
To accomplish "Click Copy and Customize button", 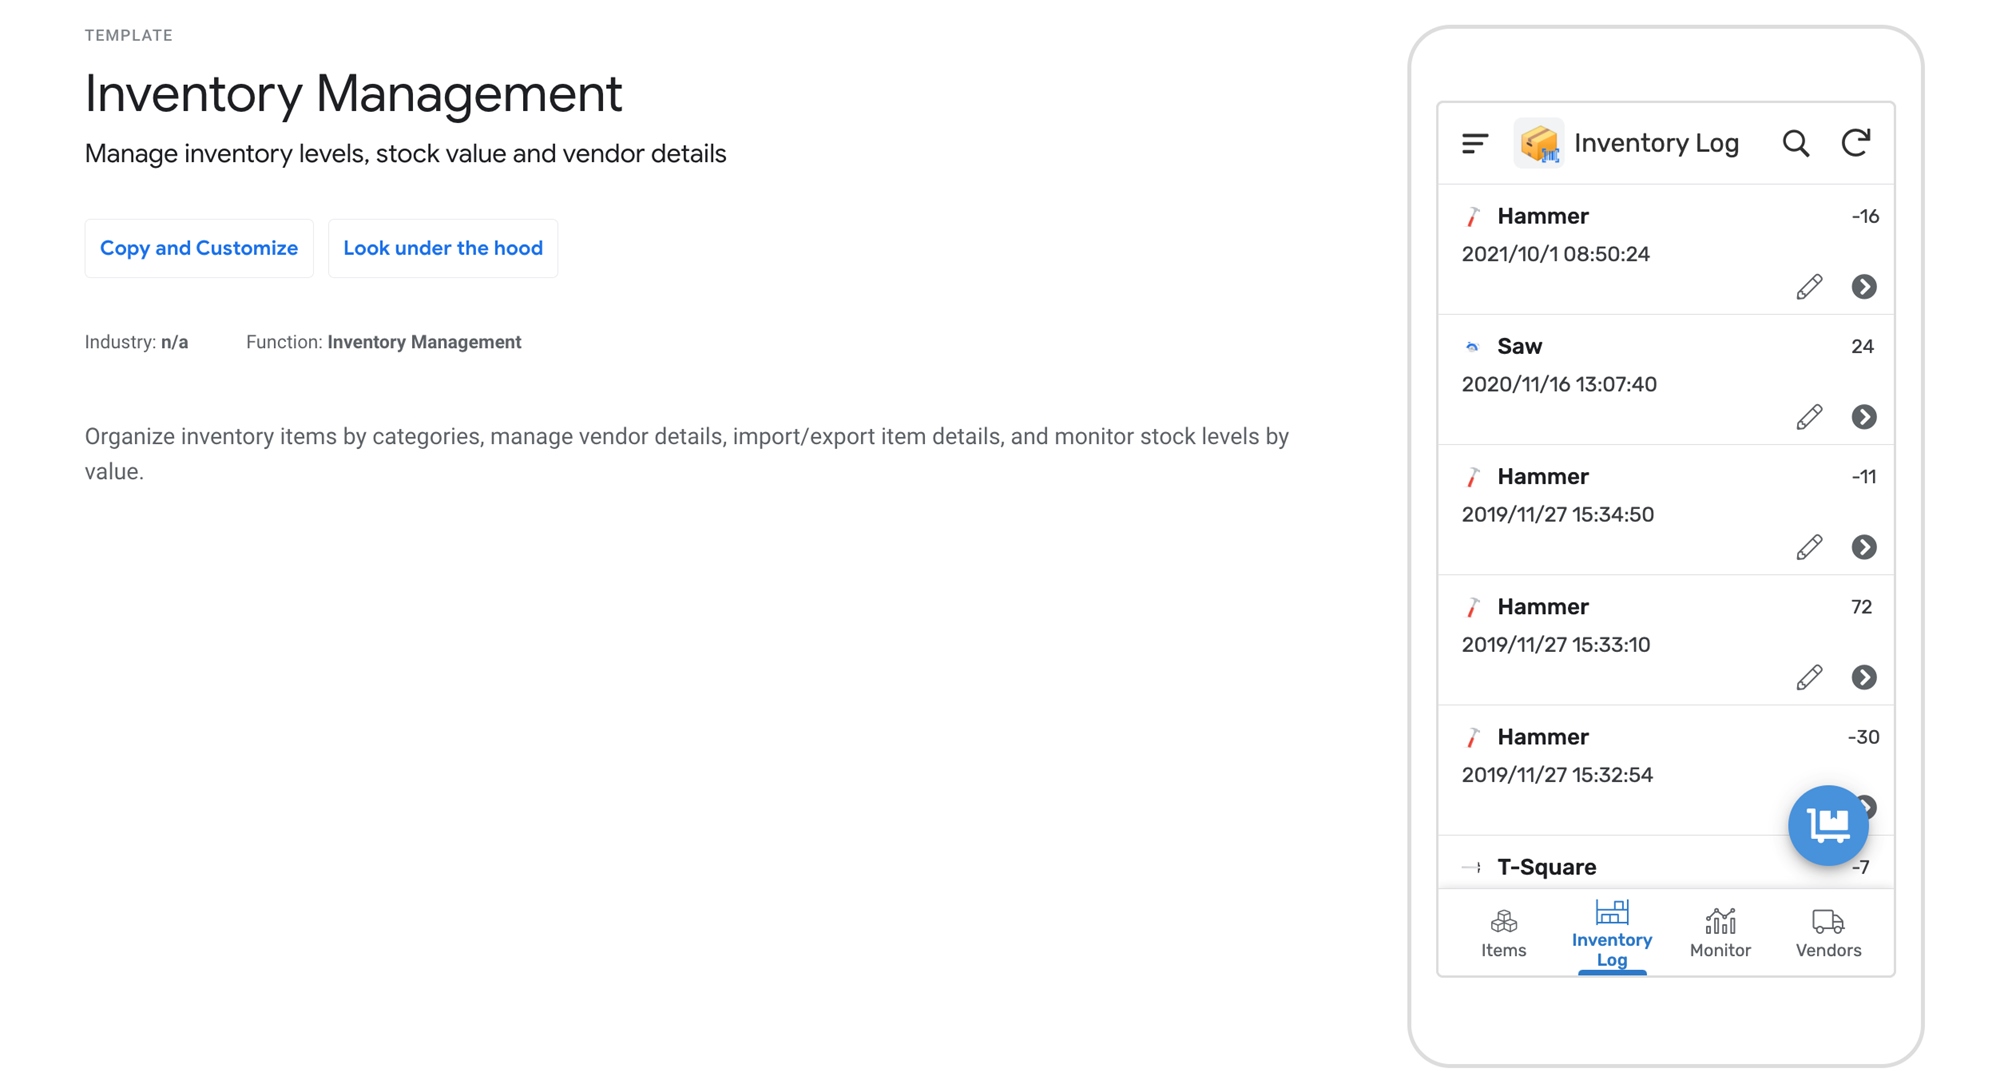I will 199,248.
